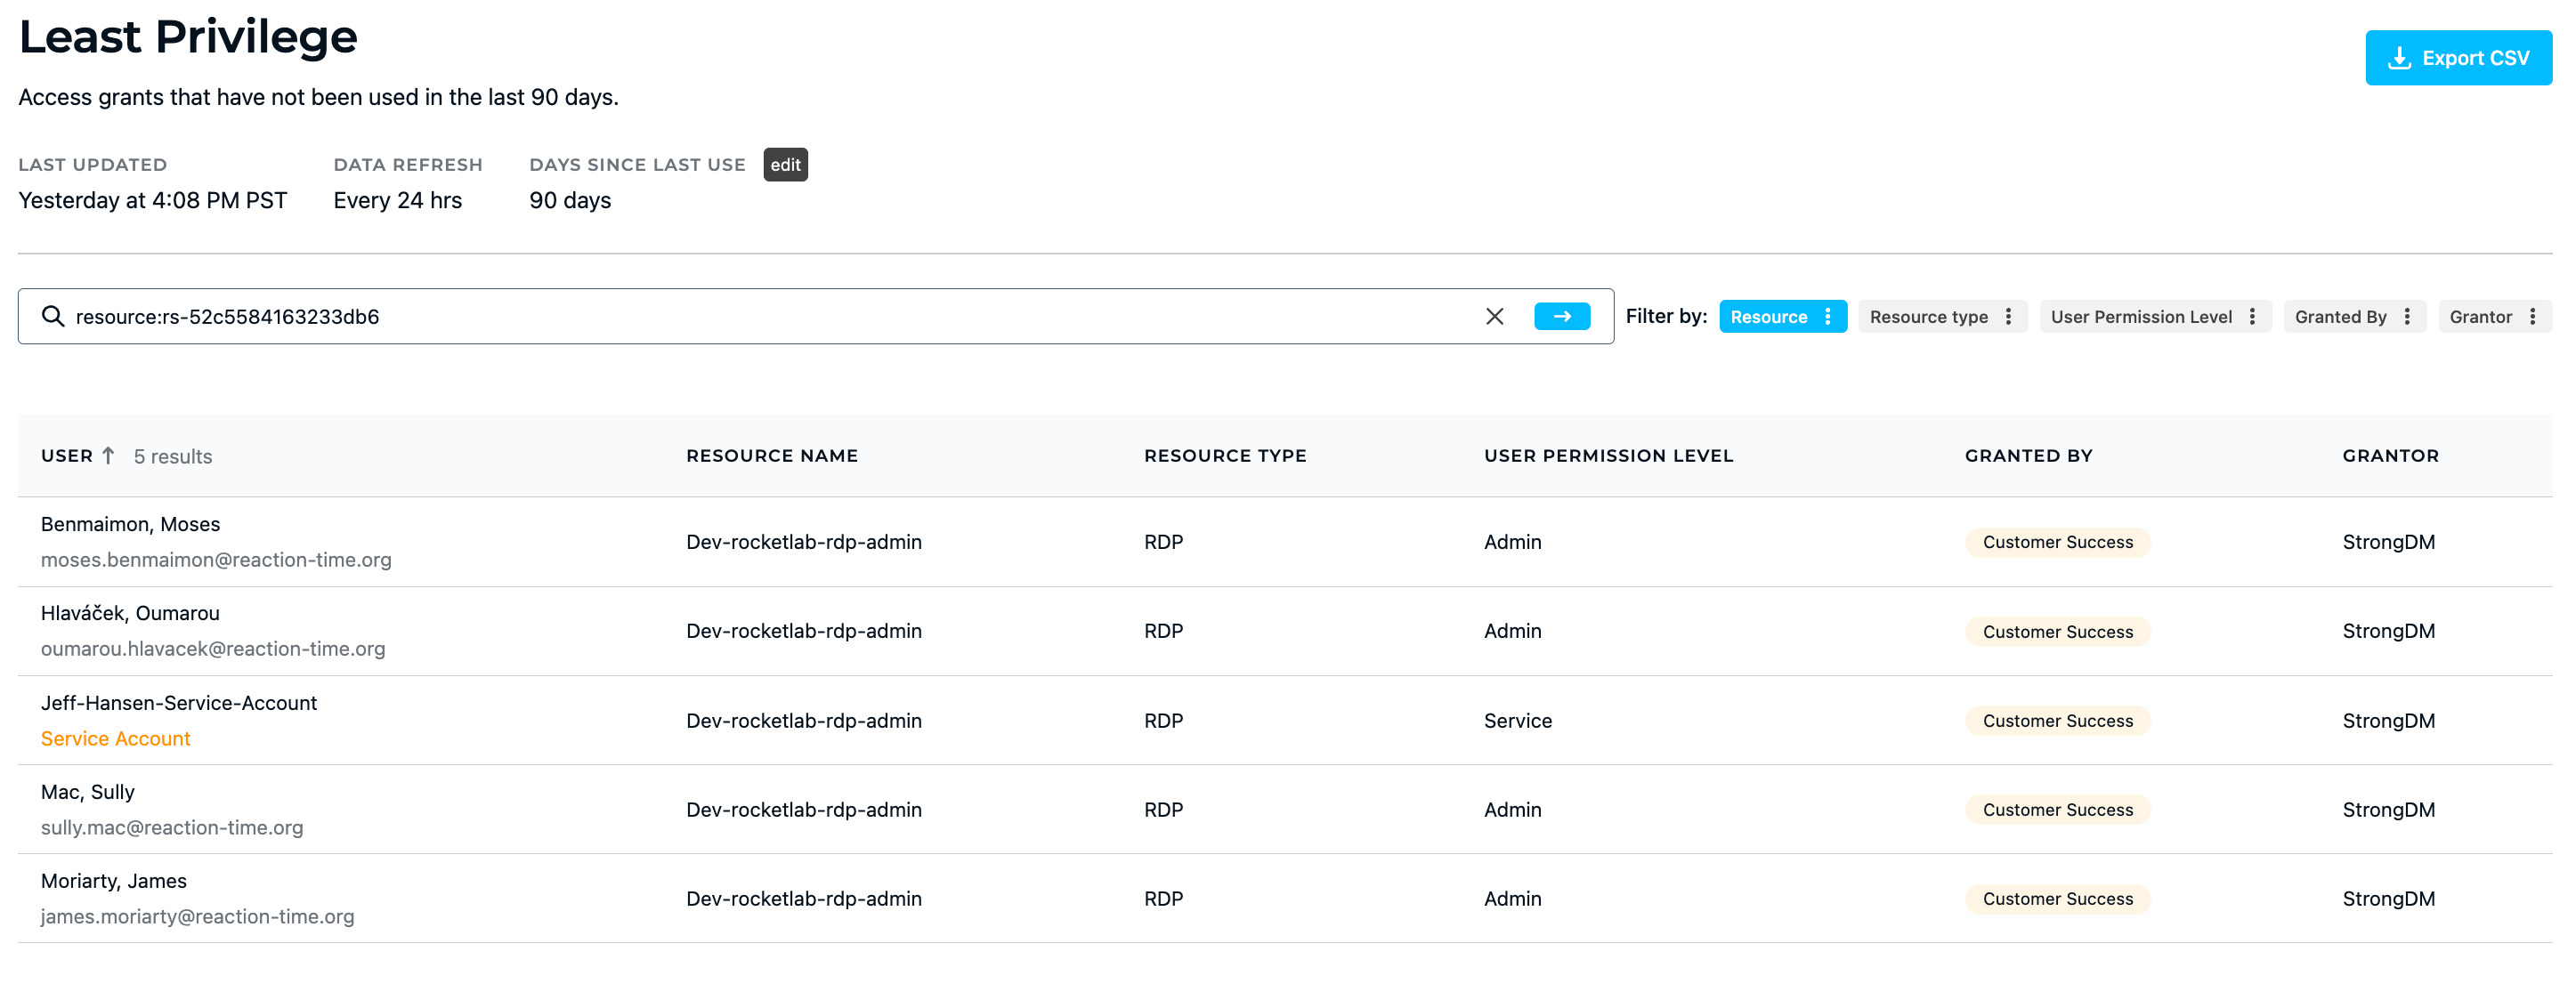Click the Resource Name column header

[x=771, y=456]
